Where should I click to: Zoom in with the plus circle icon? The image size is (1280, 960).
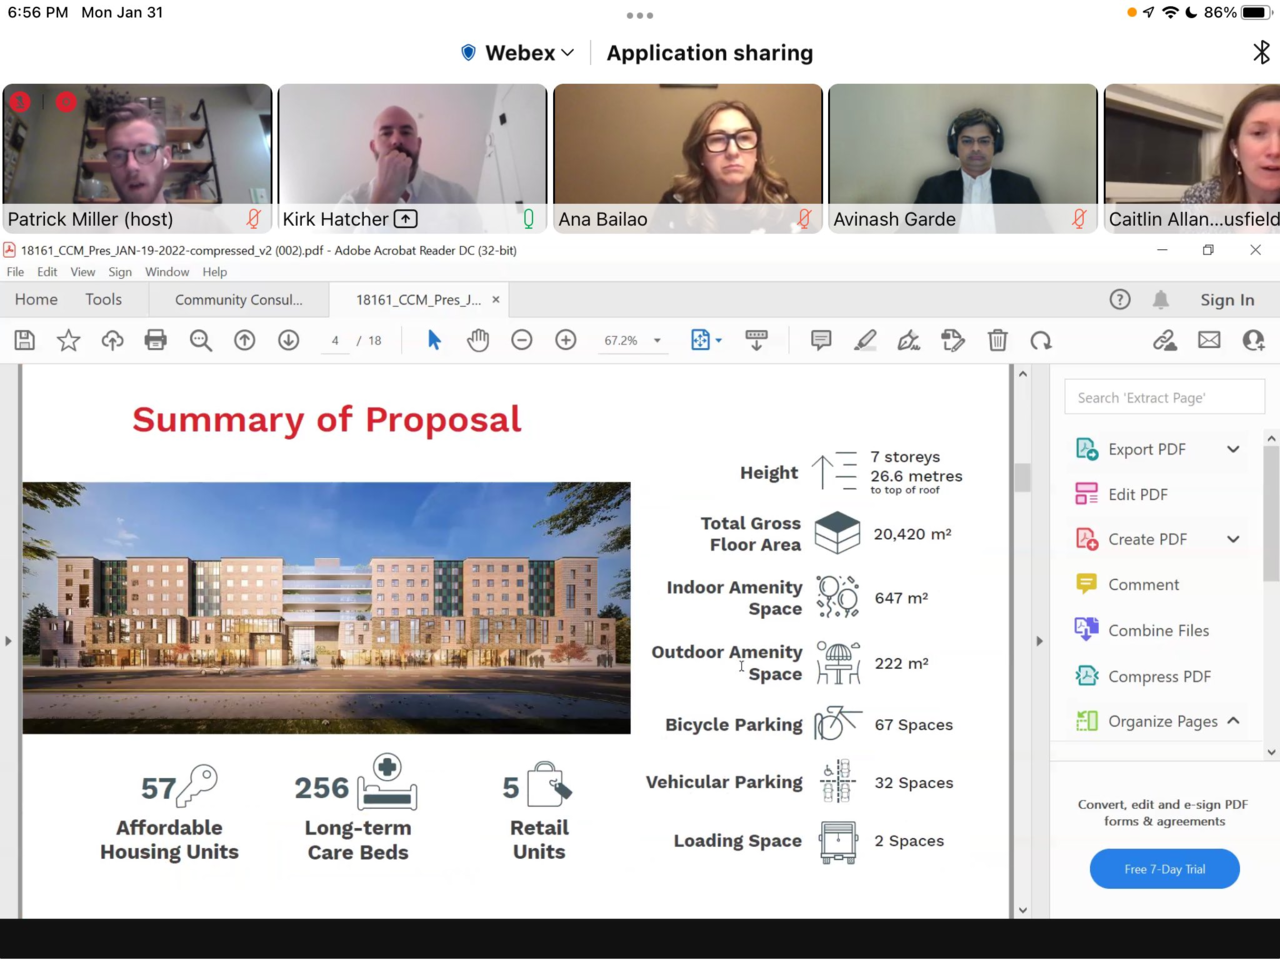565,340
